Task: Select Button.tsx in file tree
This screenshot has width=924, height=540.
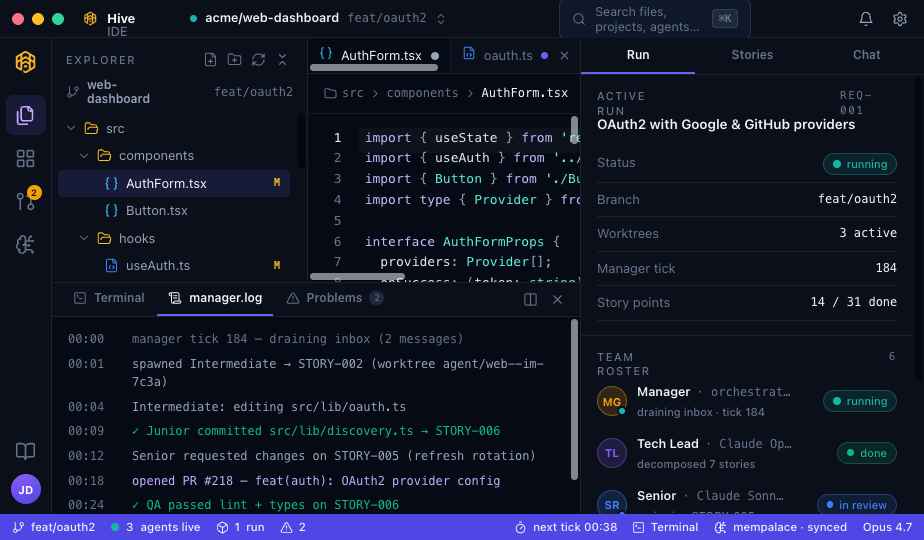Action: tap(174, 210)
